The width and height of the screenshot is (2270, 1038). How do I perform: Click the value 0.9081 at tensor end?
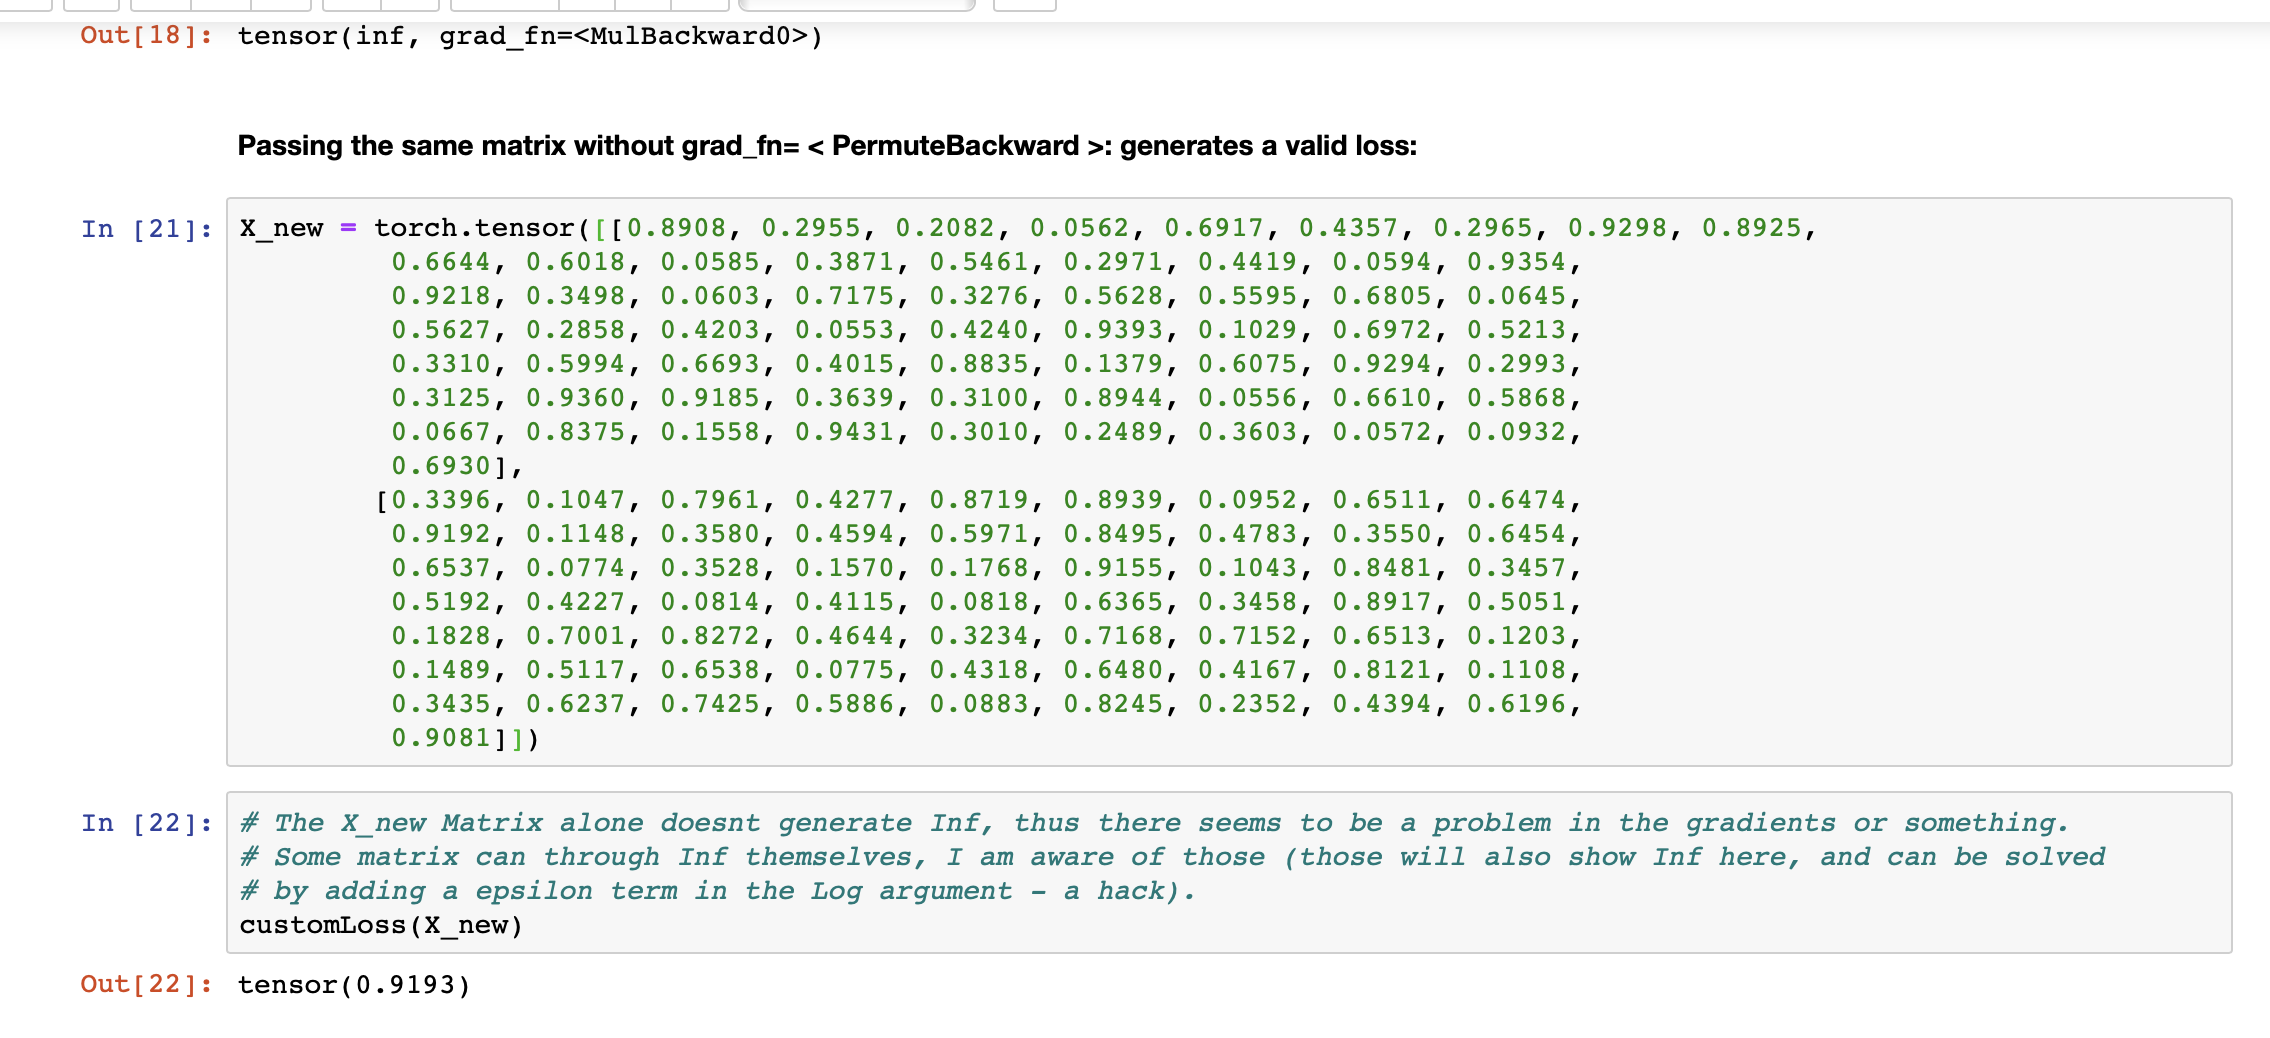pos(441,738)
